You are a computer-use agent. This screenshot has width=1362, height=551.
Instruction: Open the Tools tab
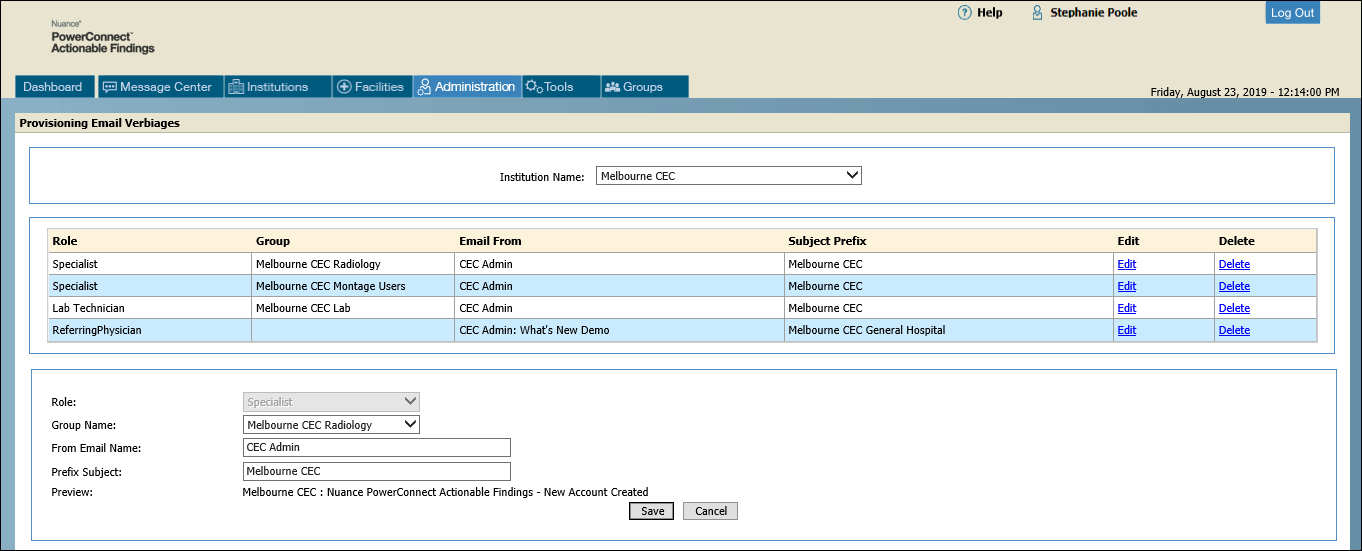[560, 87]
